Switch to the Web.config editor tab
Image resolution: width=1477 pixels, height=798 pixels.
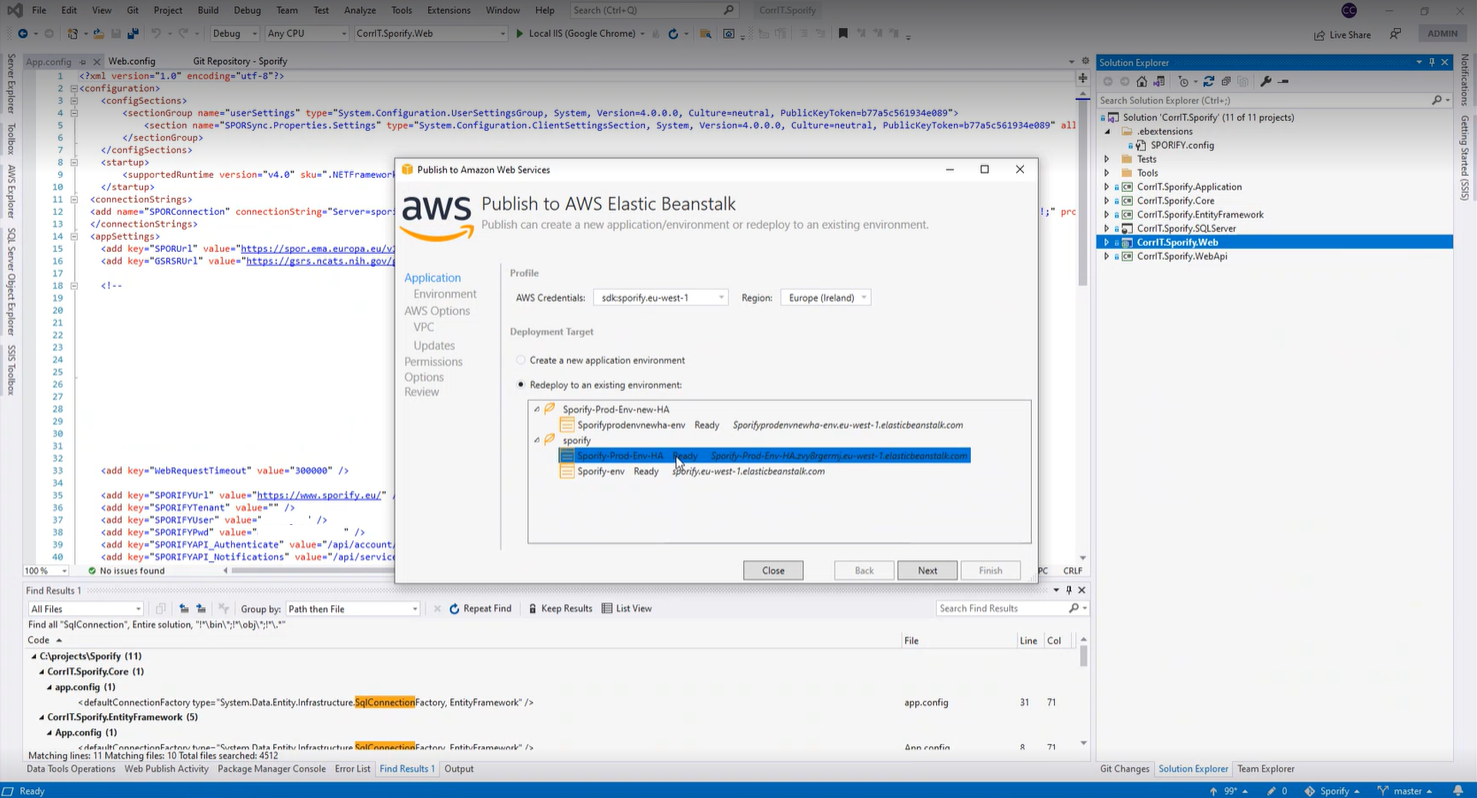(131, 61)
